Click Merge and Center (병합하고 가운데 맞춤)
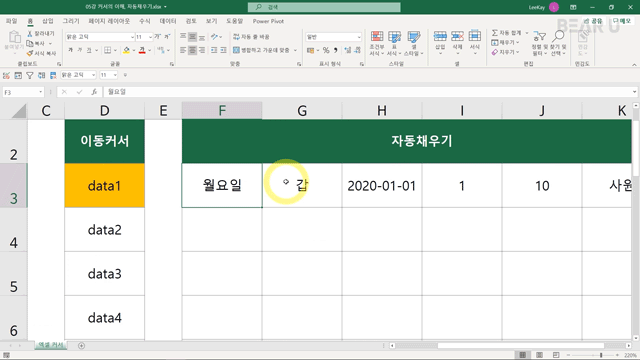 261,50
